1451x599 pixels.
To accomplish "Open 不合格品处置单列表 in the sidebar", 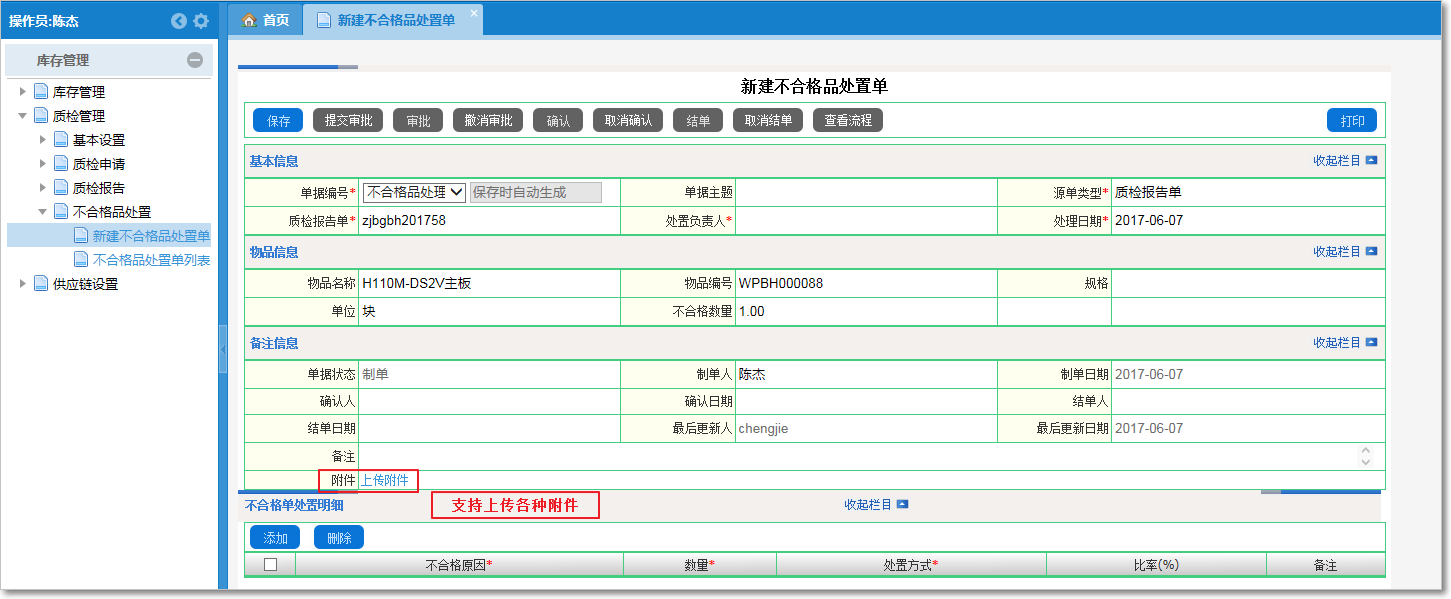I will 151,260.
